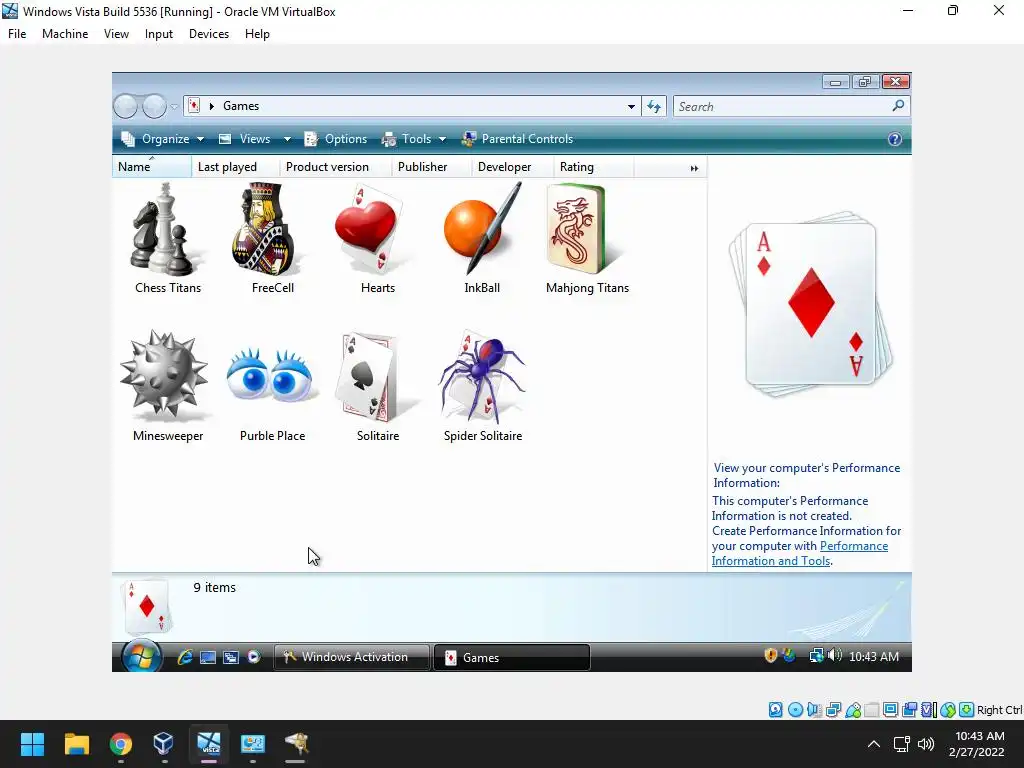Image resolution: width=1024 pixels, height=768 pixels.
Task: Open Windows Media Player quick launch icon
Action: coord(254,657)
